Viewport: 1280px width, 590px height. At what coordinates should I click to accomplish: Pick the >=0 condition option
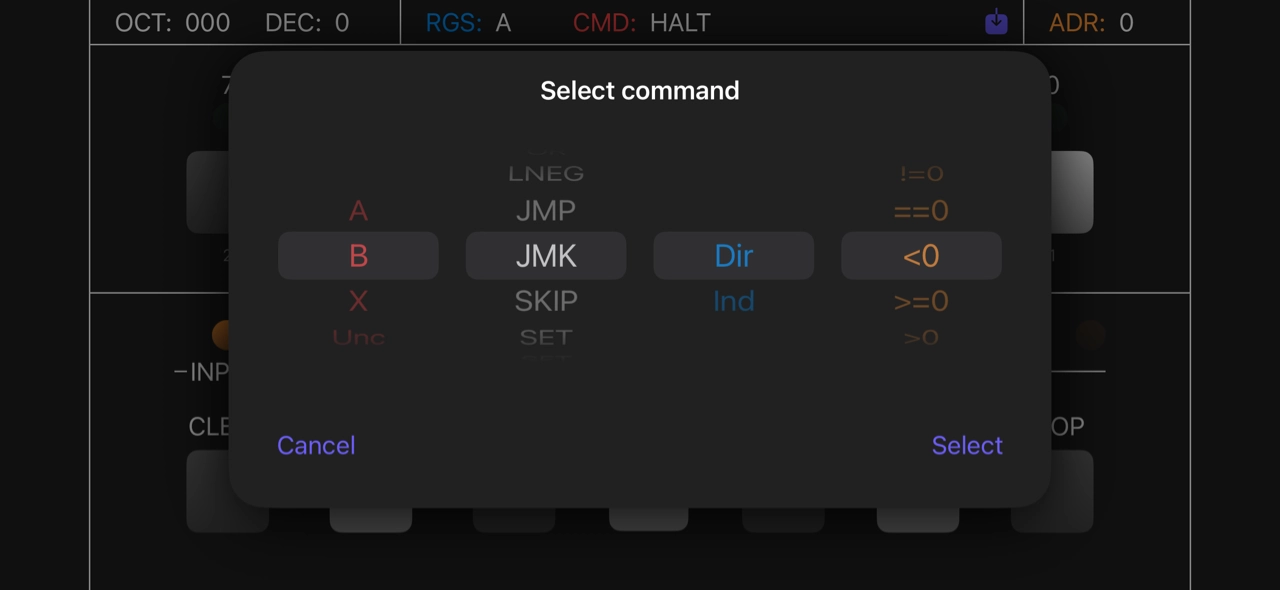tap(921, 301)
